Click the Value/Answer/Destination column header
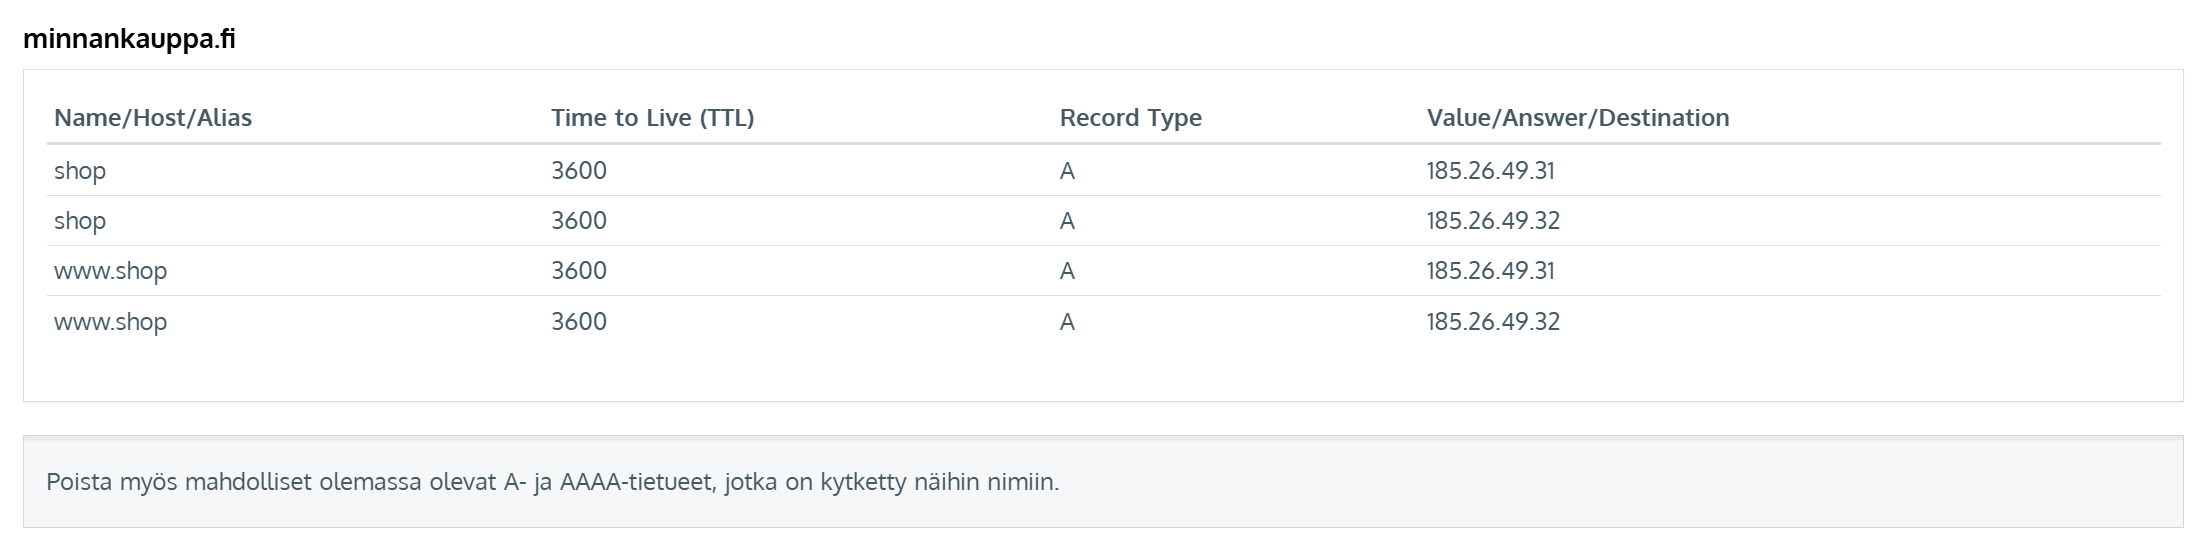This screenshot has height=552, width=2199. point(1577,118)
